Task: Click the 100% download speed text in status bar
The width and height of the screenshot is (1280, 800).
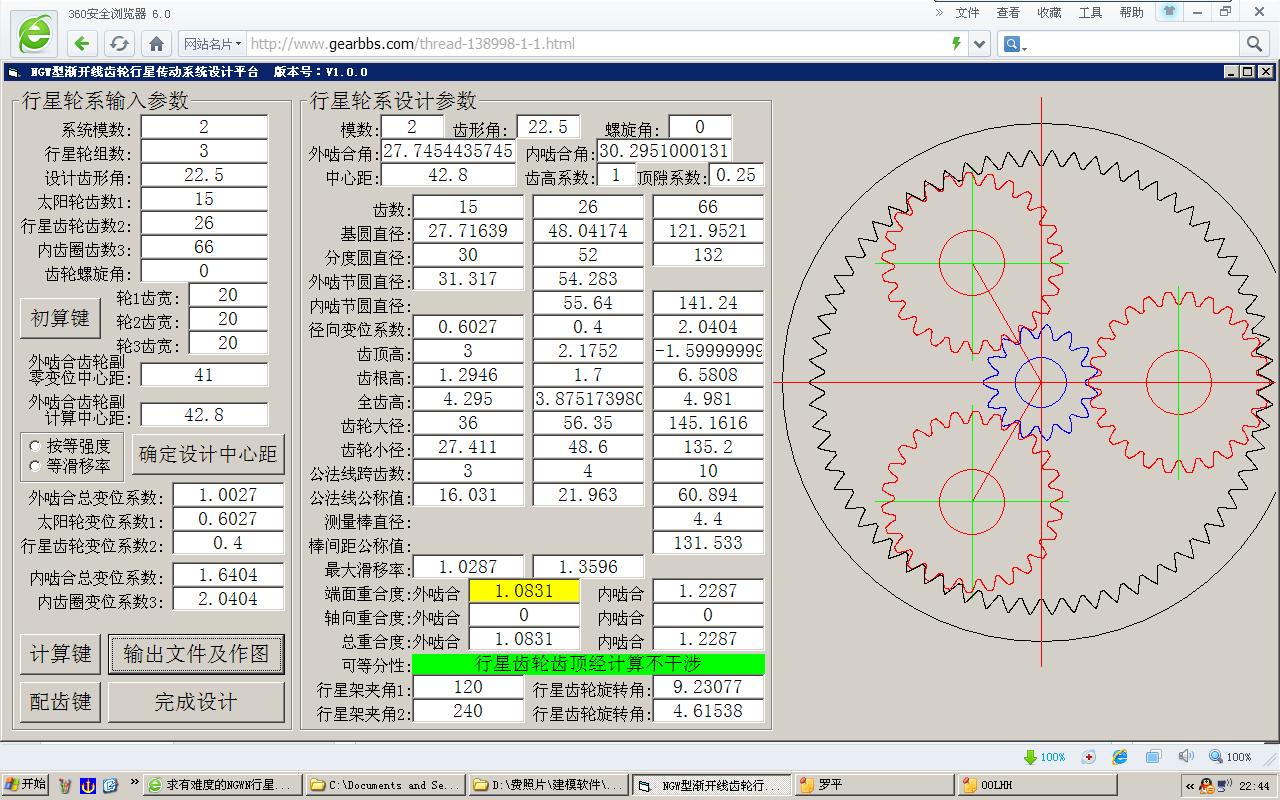Action: pos(1053,757)
